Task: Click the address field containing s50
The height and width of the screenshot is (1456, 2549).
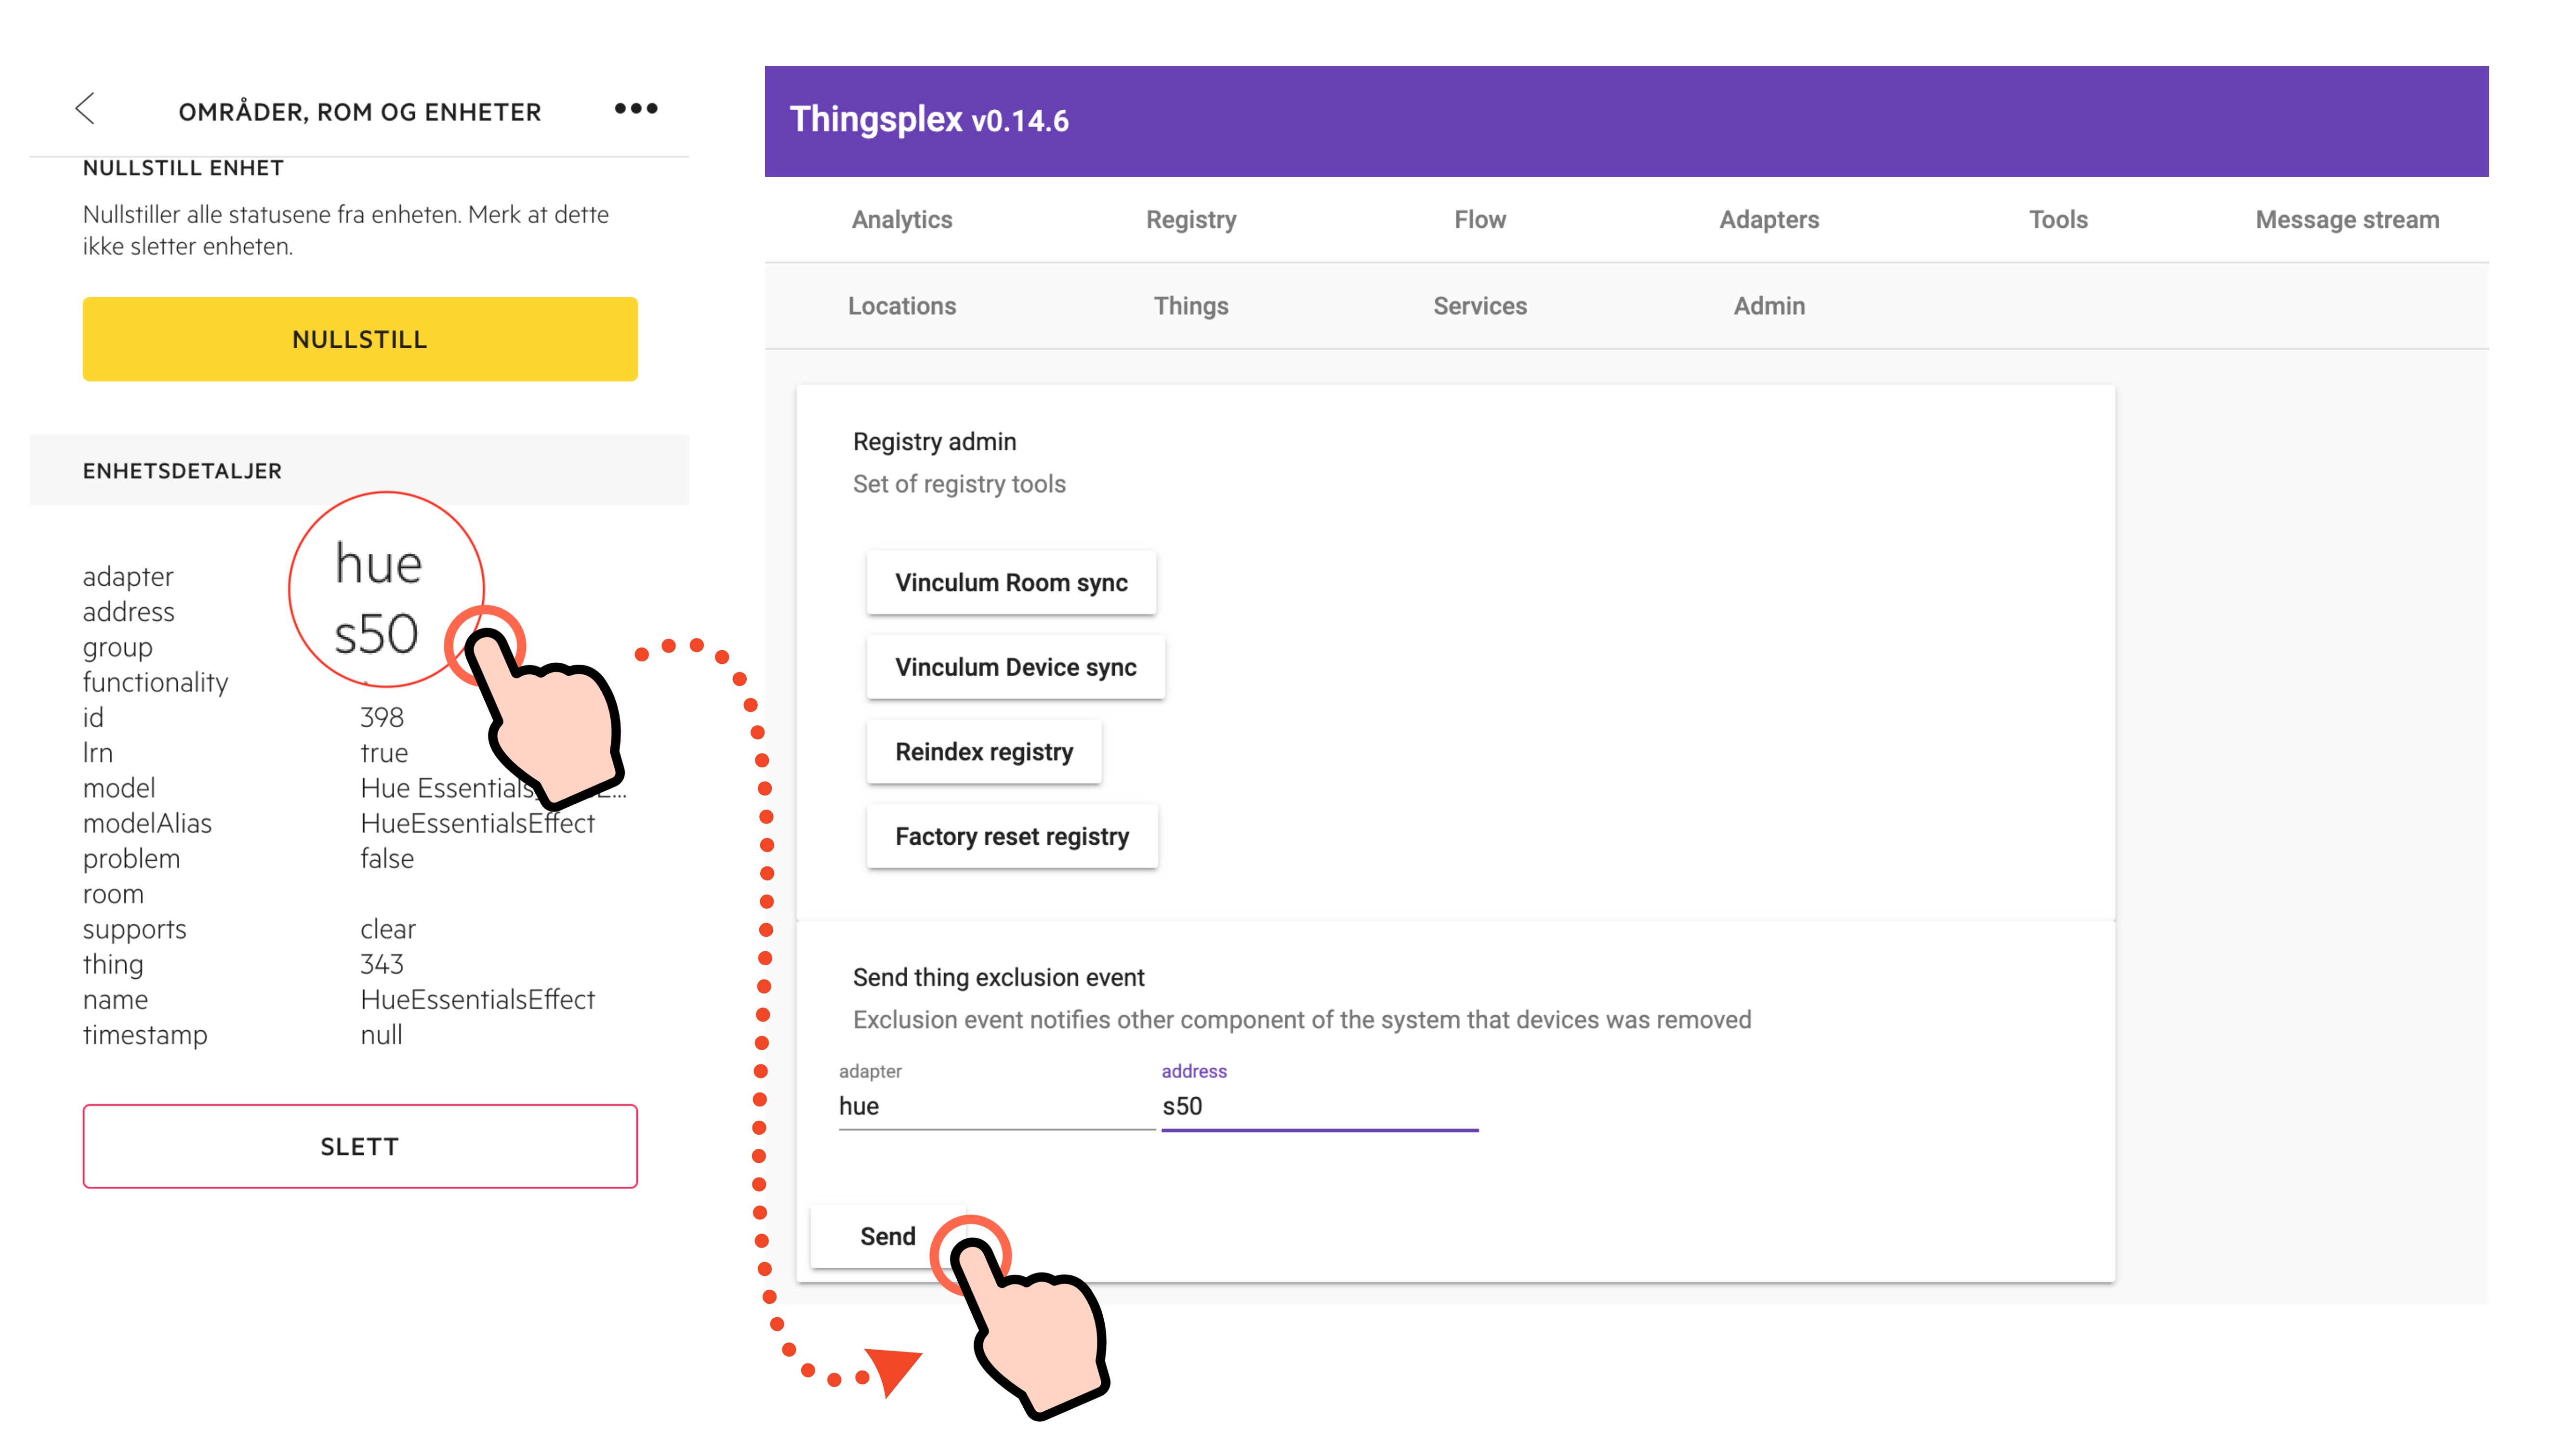Action: click(x=1319, y=1107)
